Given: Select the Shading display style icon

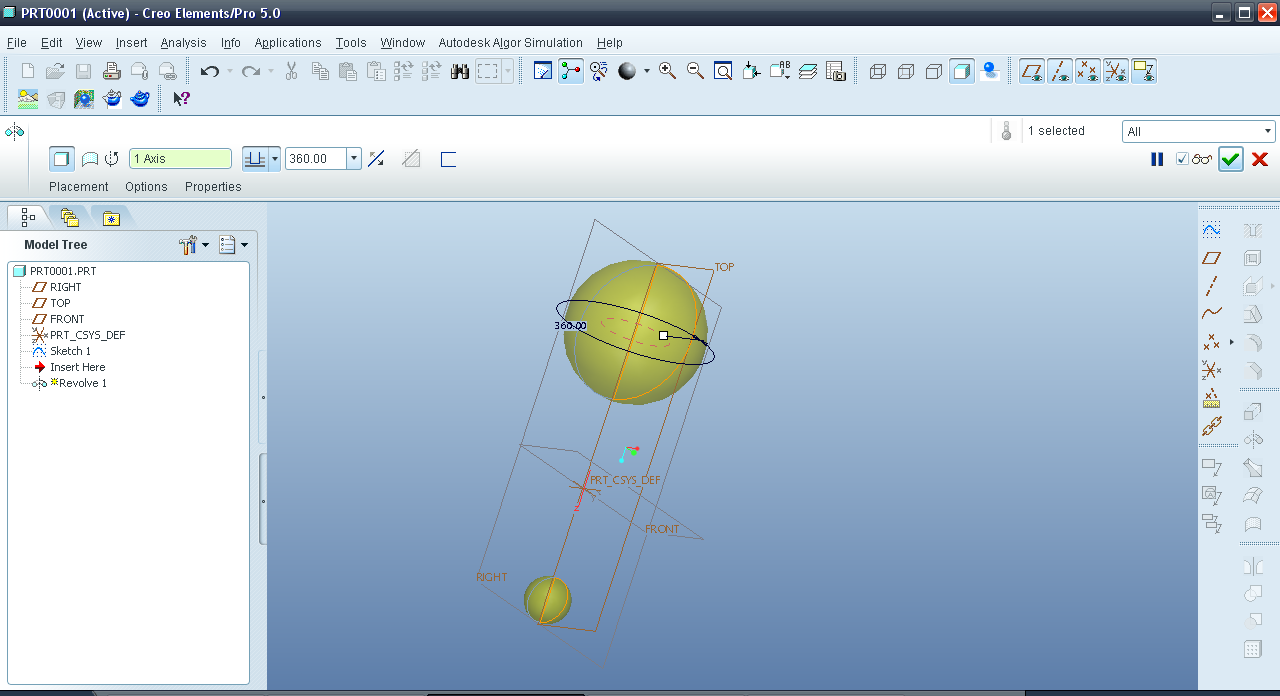Looking at the screenshot, I should coord(961,71).
